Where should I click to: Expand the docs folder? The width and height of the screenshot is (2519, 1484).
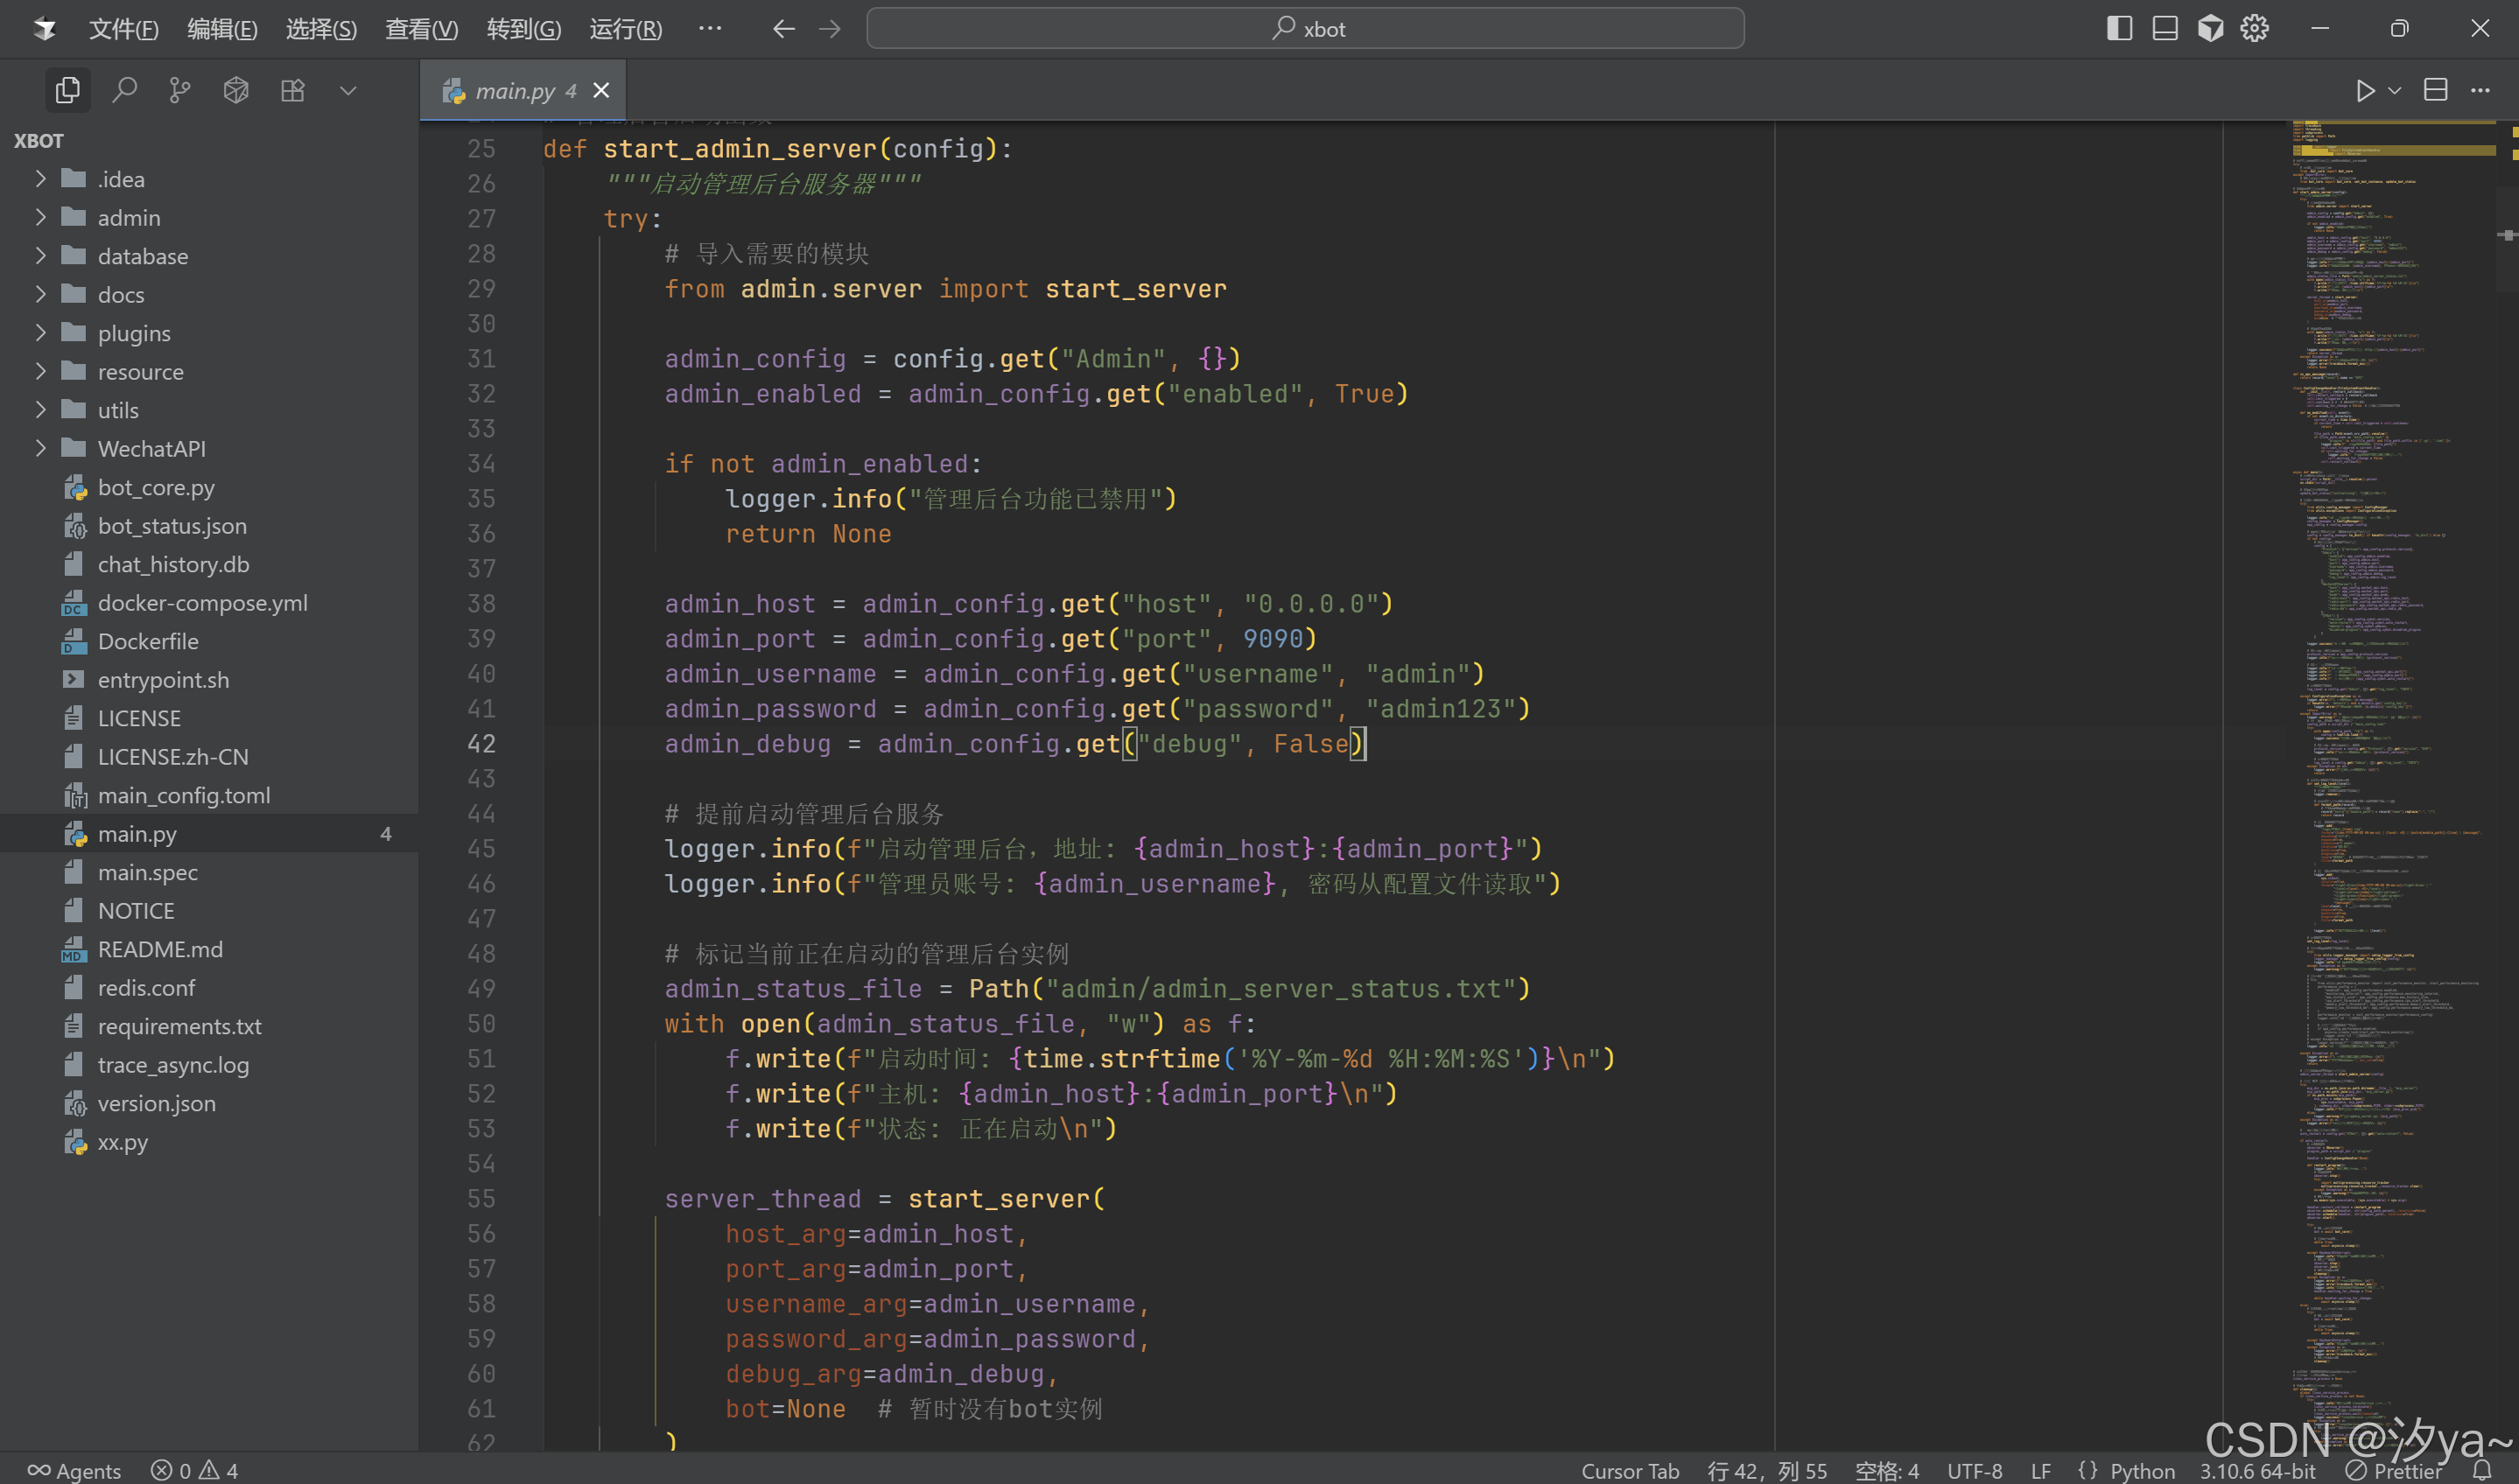[209, 295]
